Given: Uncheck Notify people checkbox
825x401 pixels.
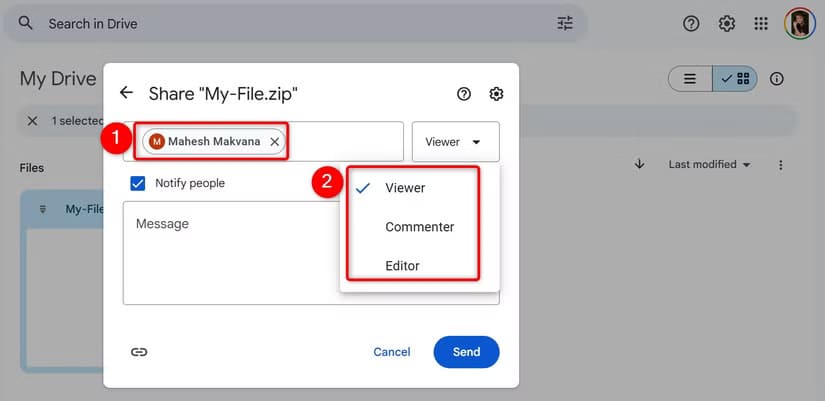Looking at the screenshot, I should 138,183.
